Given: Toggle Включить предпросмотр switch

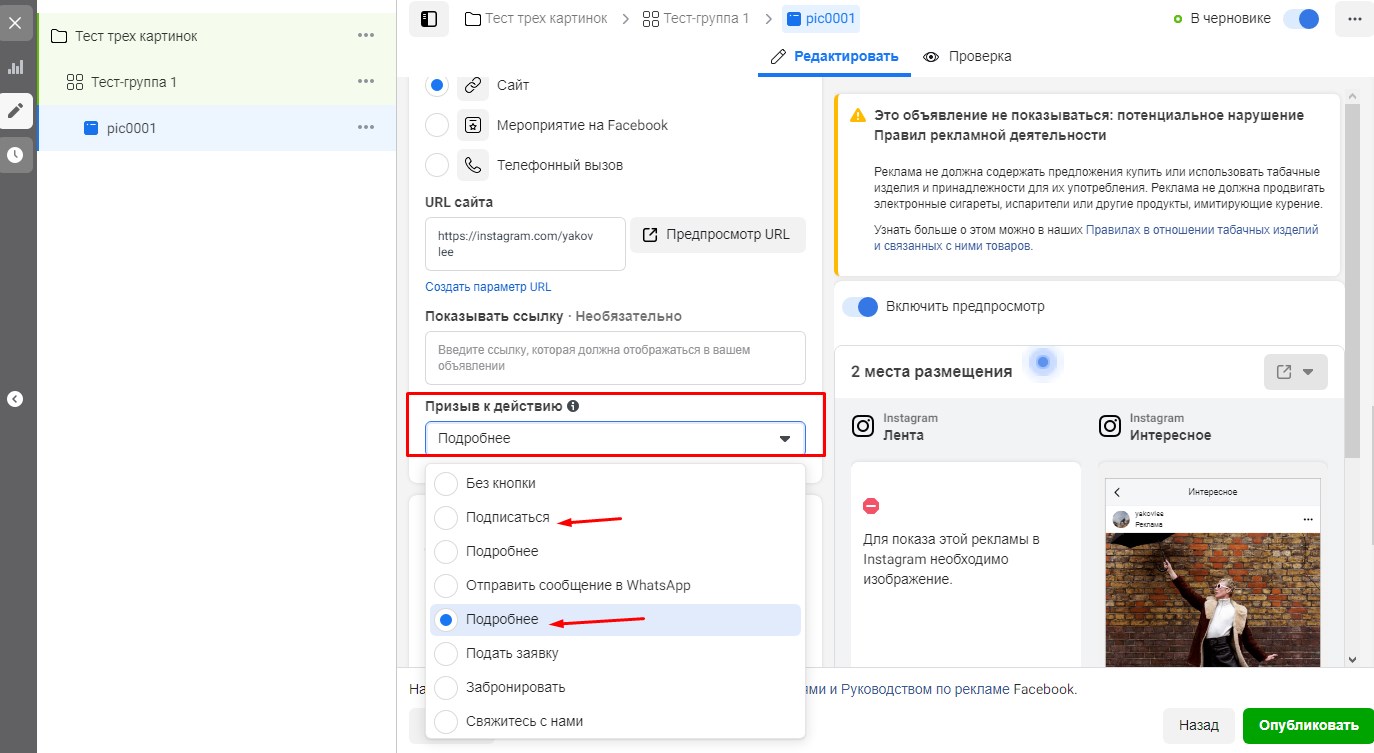Looking at the screenshot, I should [x=860, y=307].
